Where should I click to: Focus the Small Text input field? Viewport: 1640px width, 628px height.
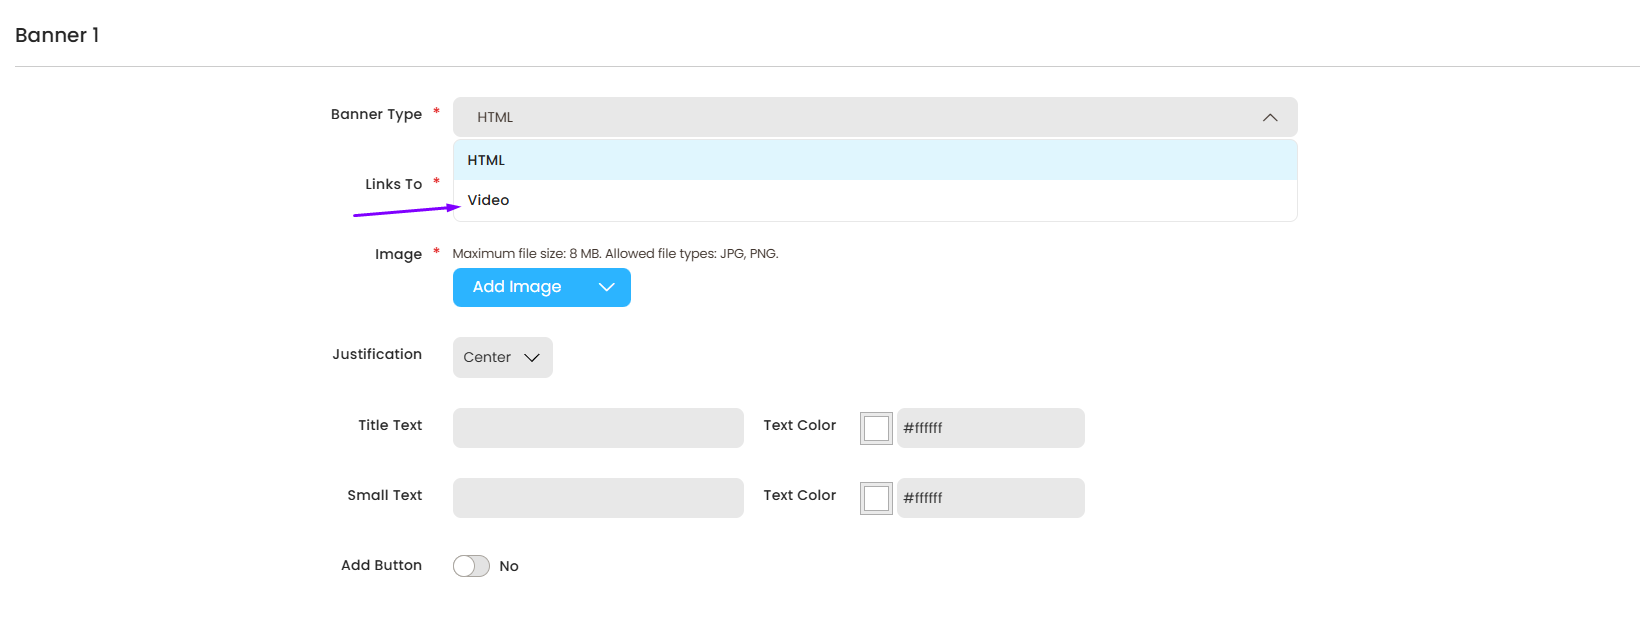tap(598, 498)
